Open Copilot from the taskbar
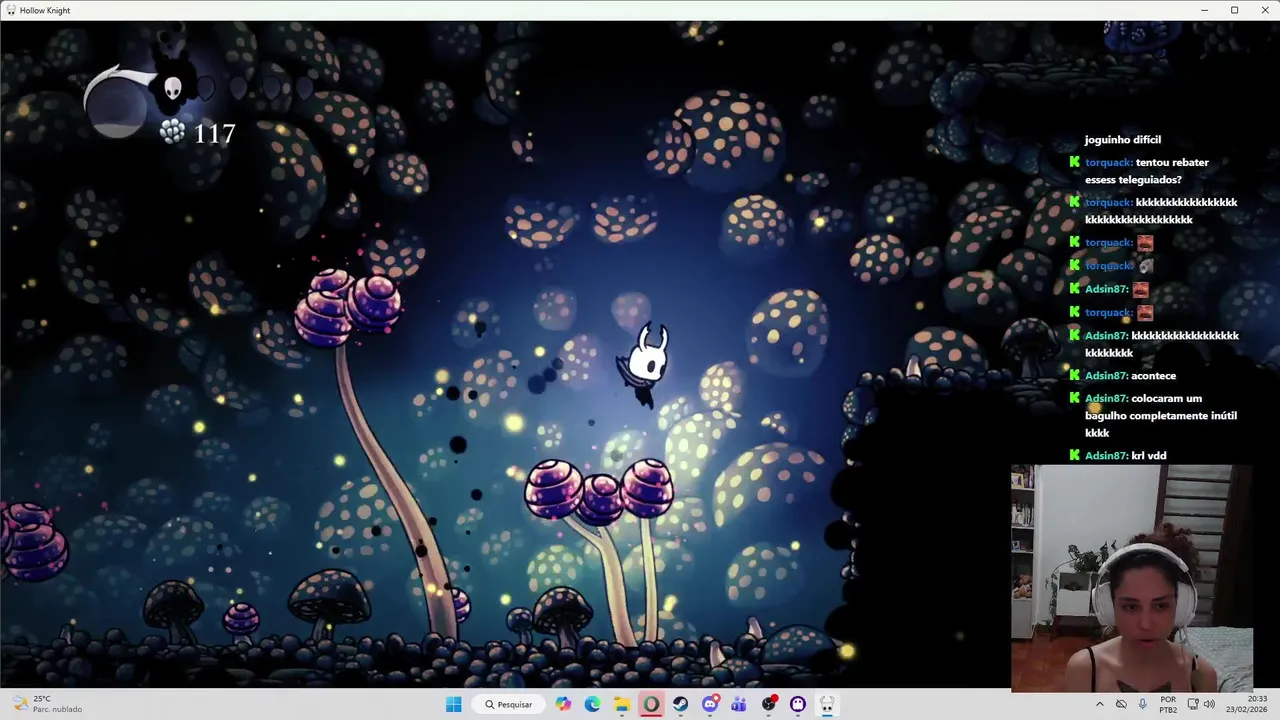The width and height of the screenshot is (1280, 720). [563, 704]
